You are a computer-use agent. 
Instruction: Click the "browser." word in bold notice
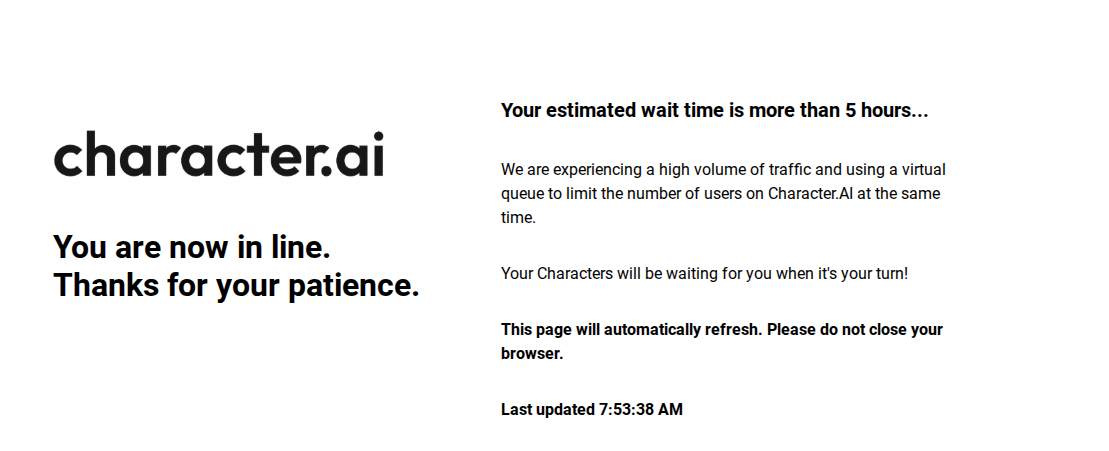coord(532,353)
